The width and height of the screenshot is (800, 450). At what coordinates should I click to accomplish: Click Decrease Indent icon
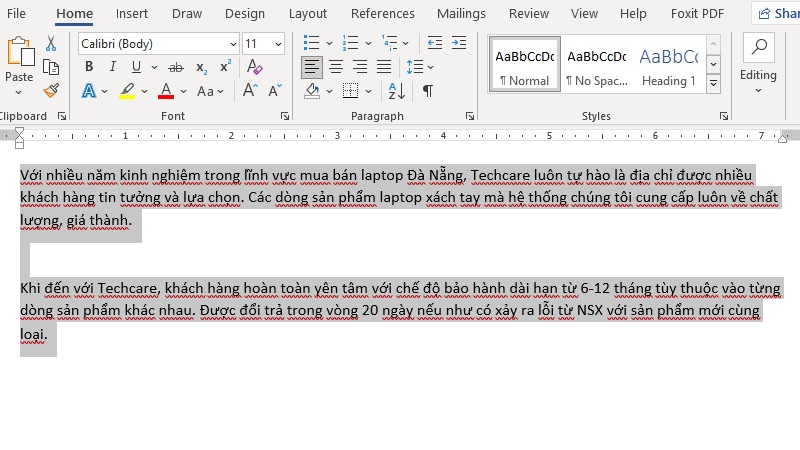pos(435,43)
